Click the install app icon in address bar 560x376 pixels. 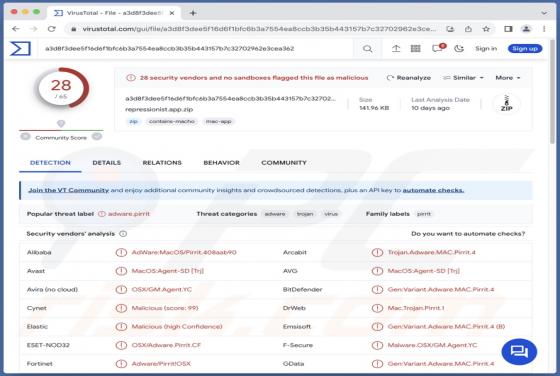[x=450, y=29]
